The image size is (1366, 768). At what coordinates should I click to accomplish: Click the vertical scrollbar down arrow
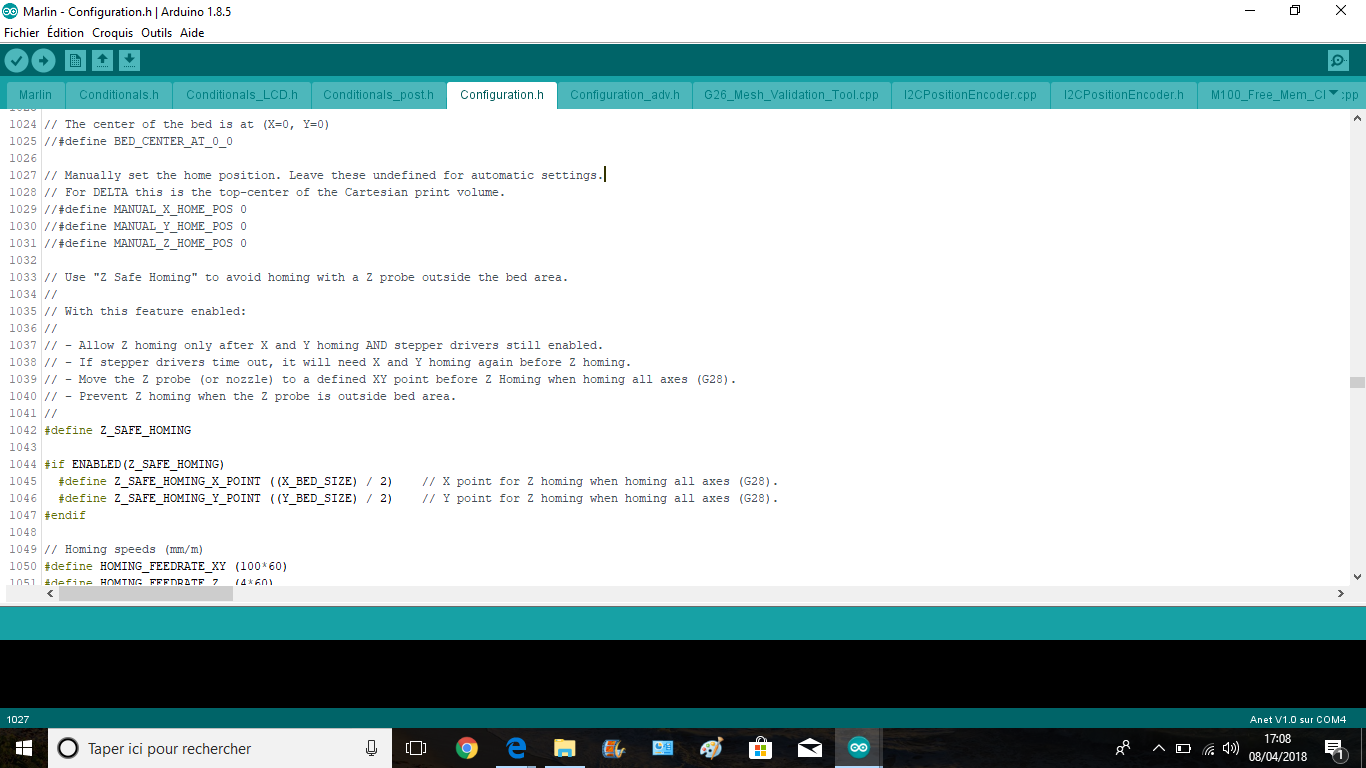click(x=1357, y=576)
